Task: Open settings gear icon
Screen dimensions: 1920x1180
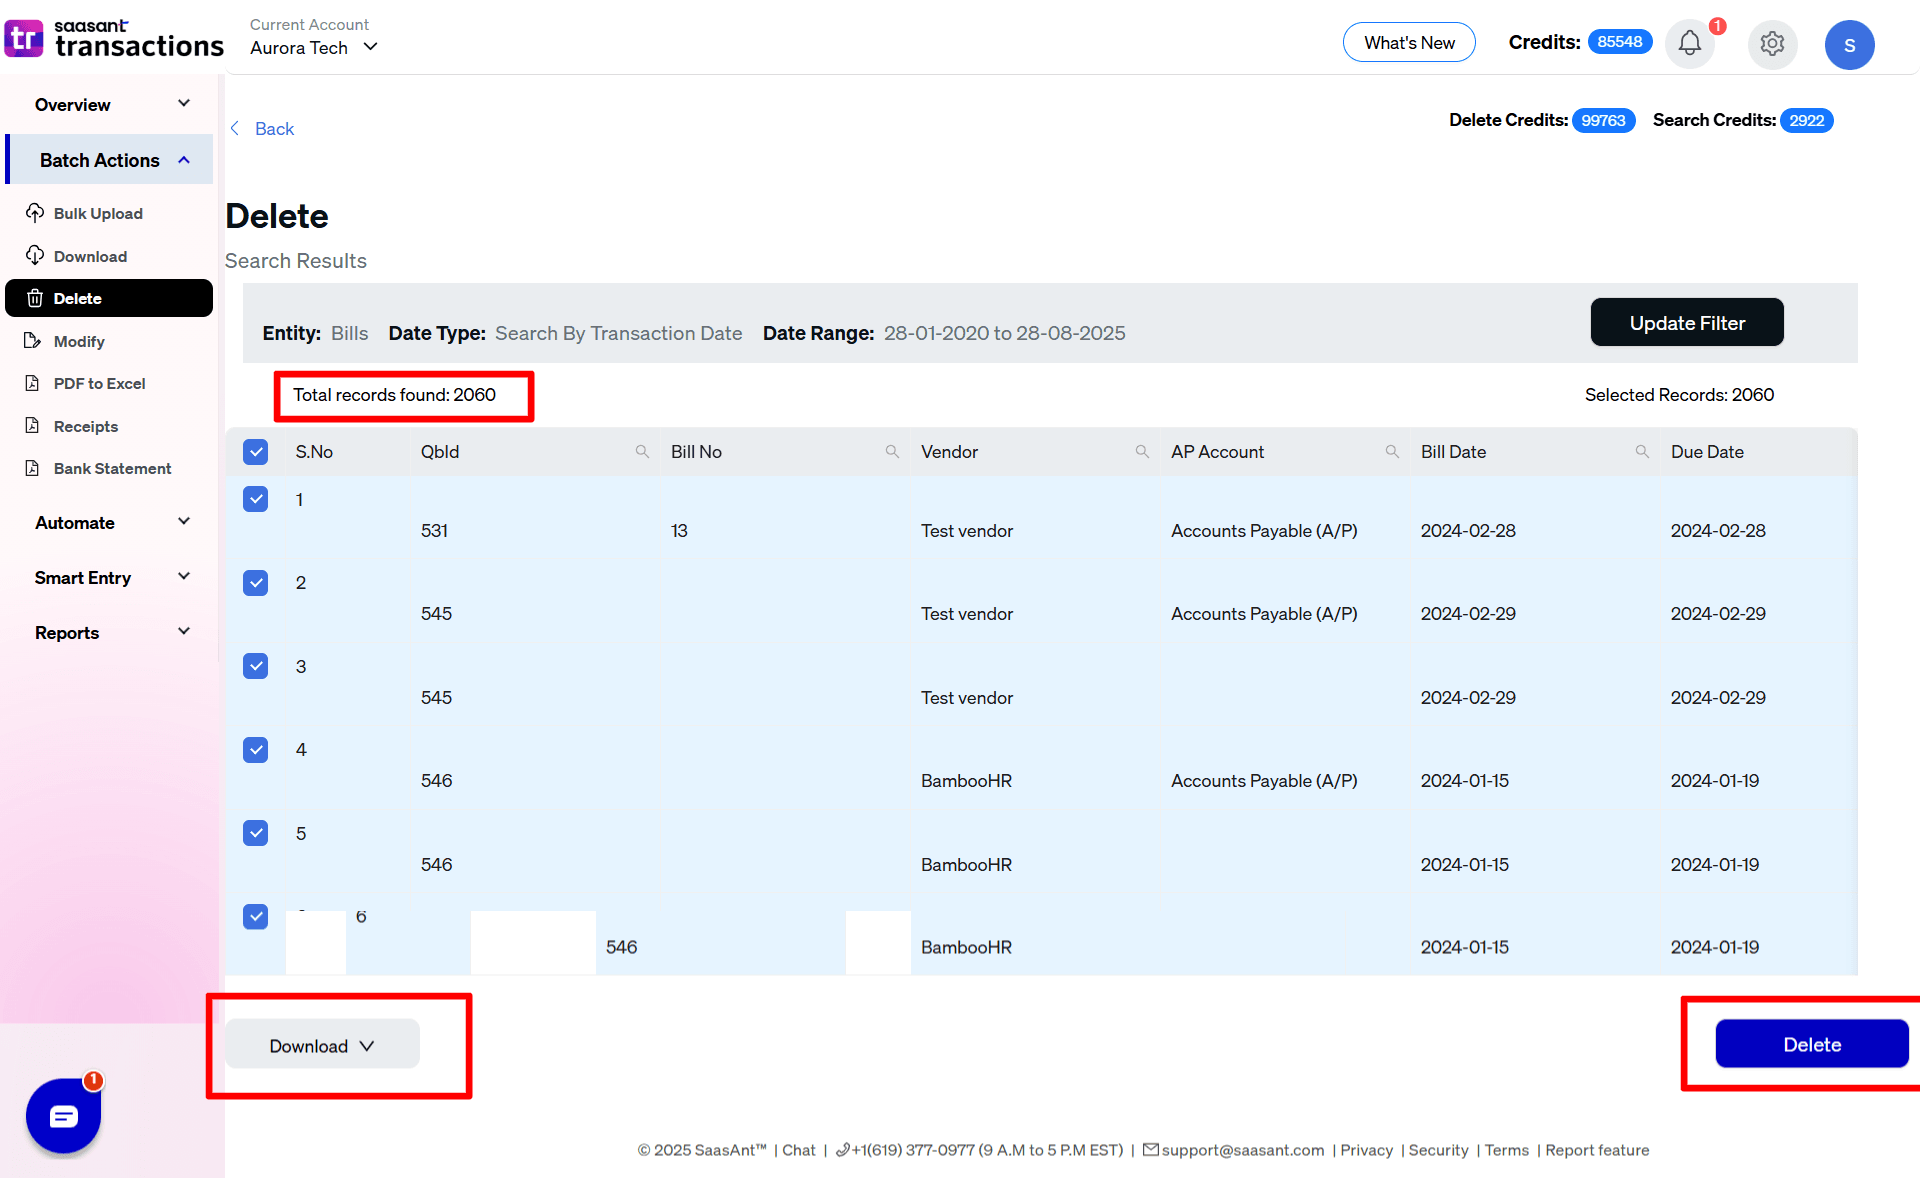Action: [1772, 44]
